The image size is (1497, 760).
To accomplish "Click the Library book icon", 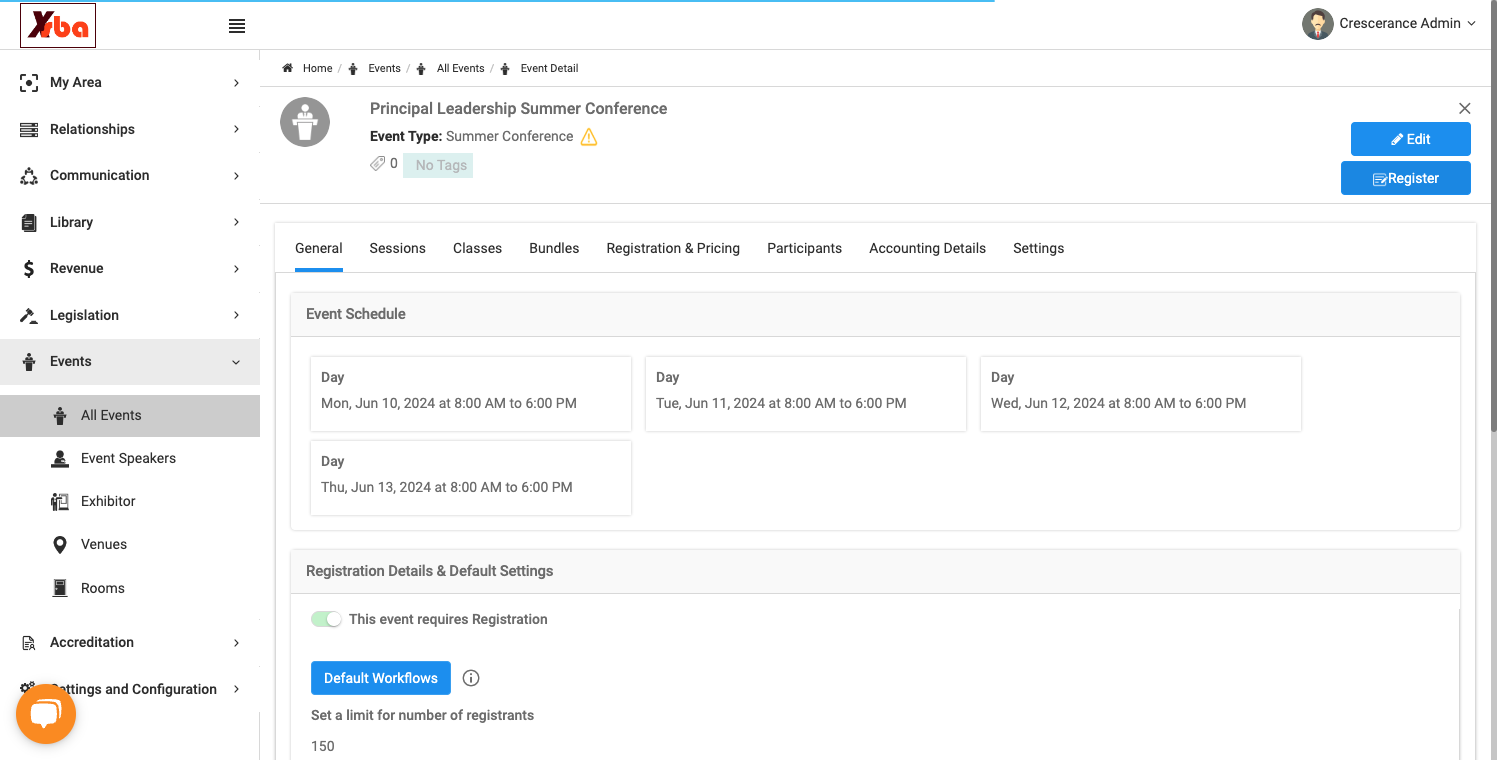I will pyautogui.click(x=29, y=222).
